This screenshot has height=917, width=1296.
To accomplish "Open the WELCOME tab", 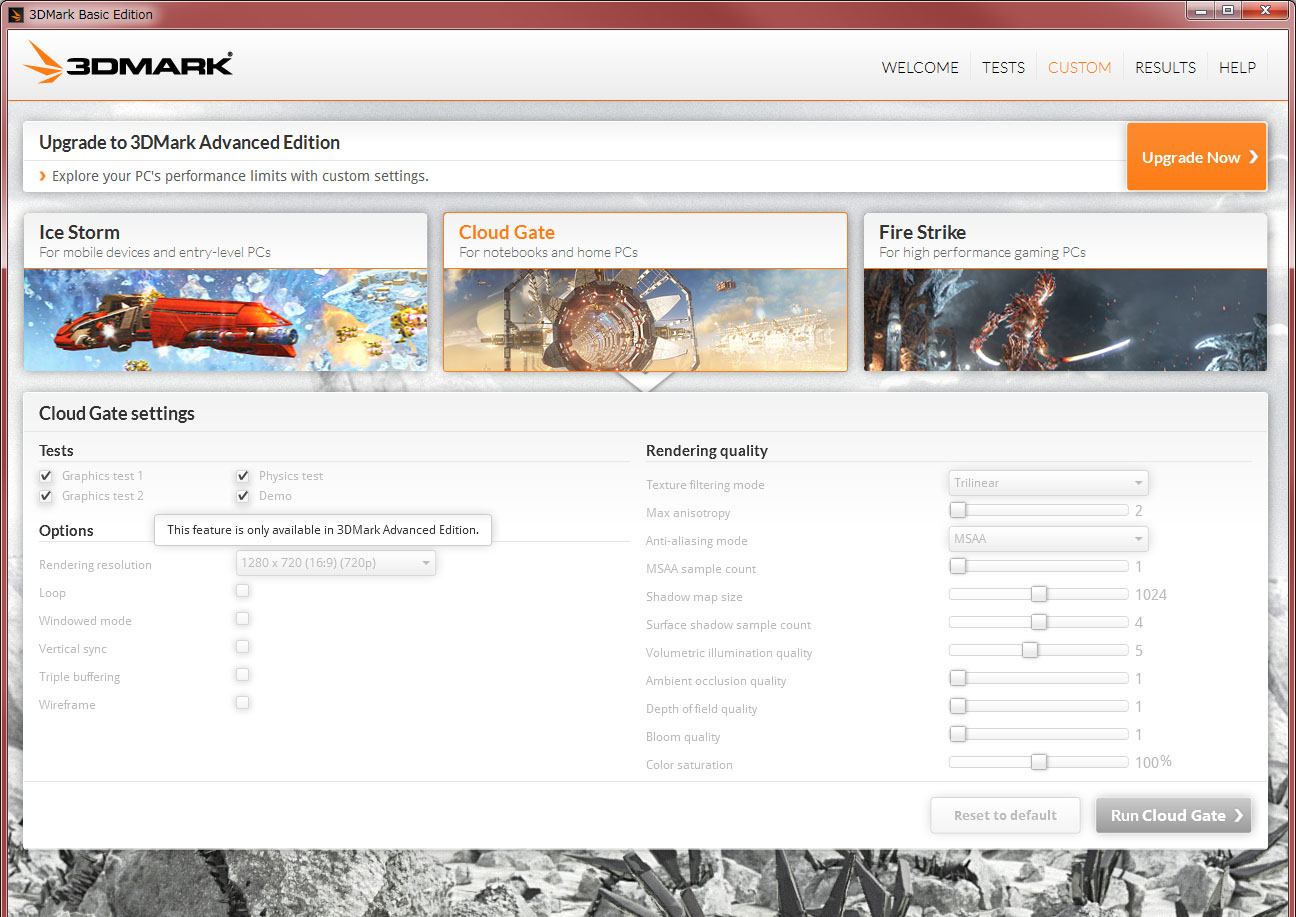I will [x=920, y=67].
